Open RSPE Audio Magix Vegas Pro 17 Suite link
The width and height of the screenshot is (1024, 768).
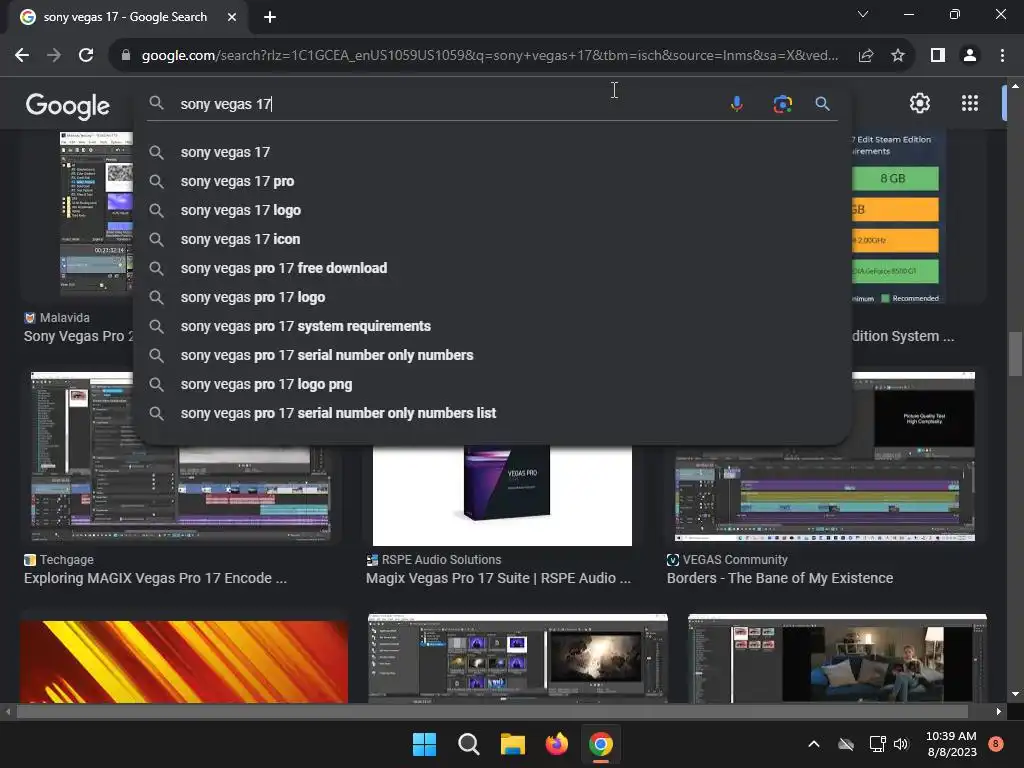tap(498, 579)
